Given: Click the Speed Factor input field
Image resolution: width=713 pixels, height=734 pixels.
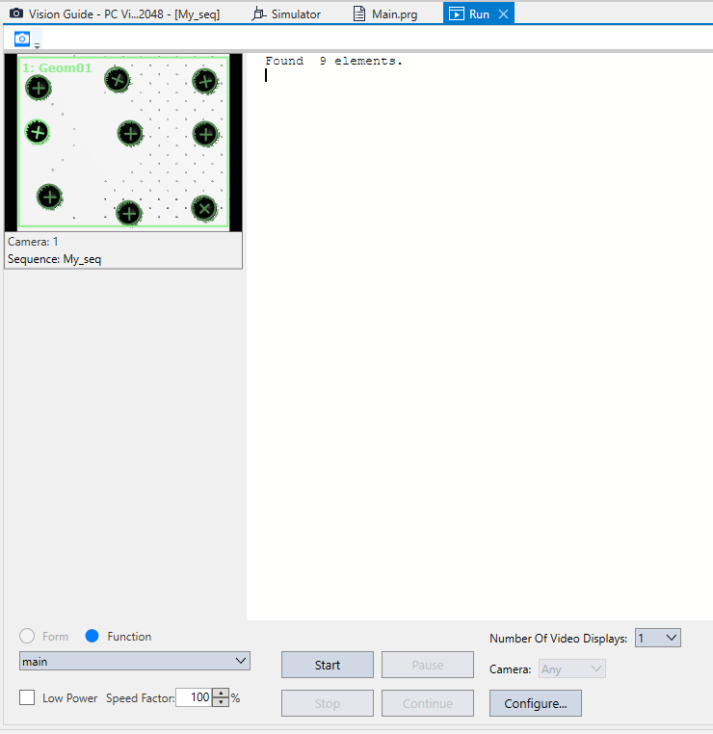Looking at the screenshot, I should pos(194,697).
